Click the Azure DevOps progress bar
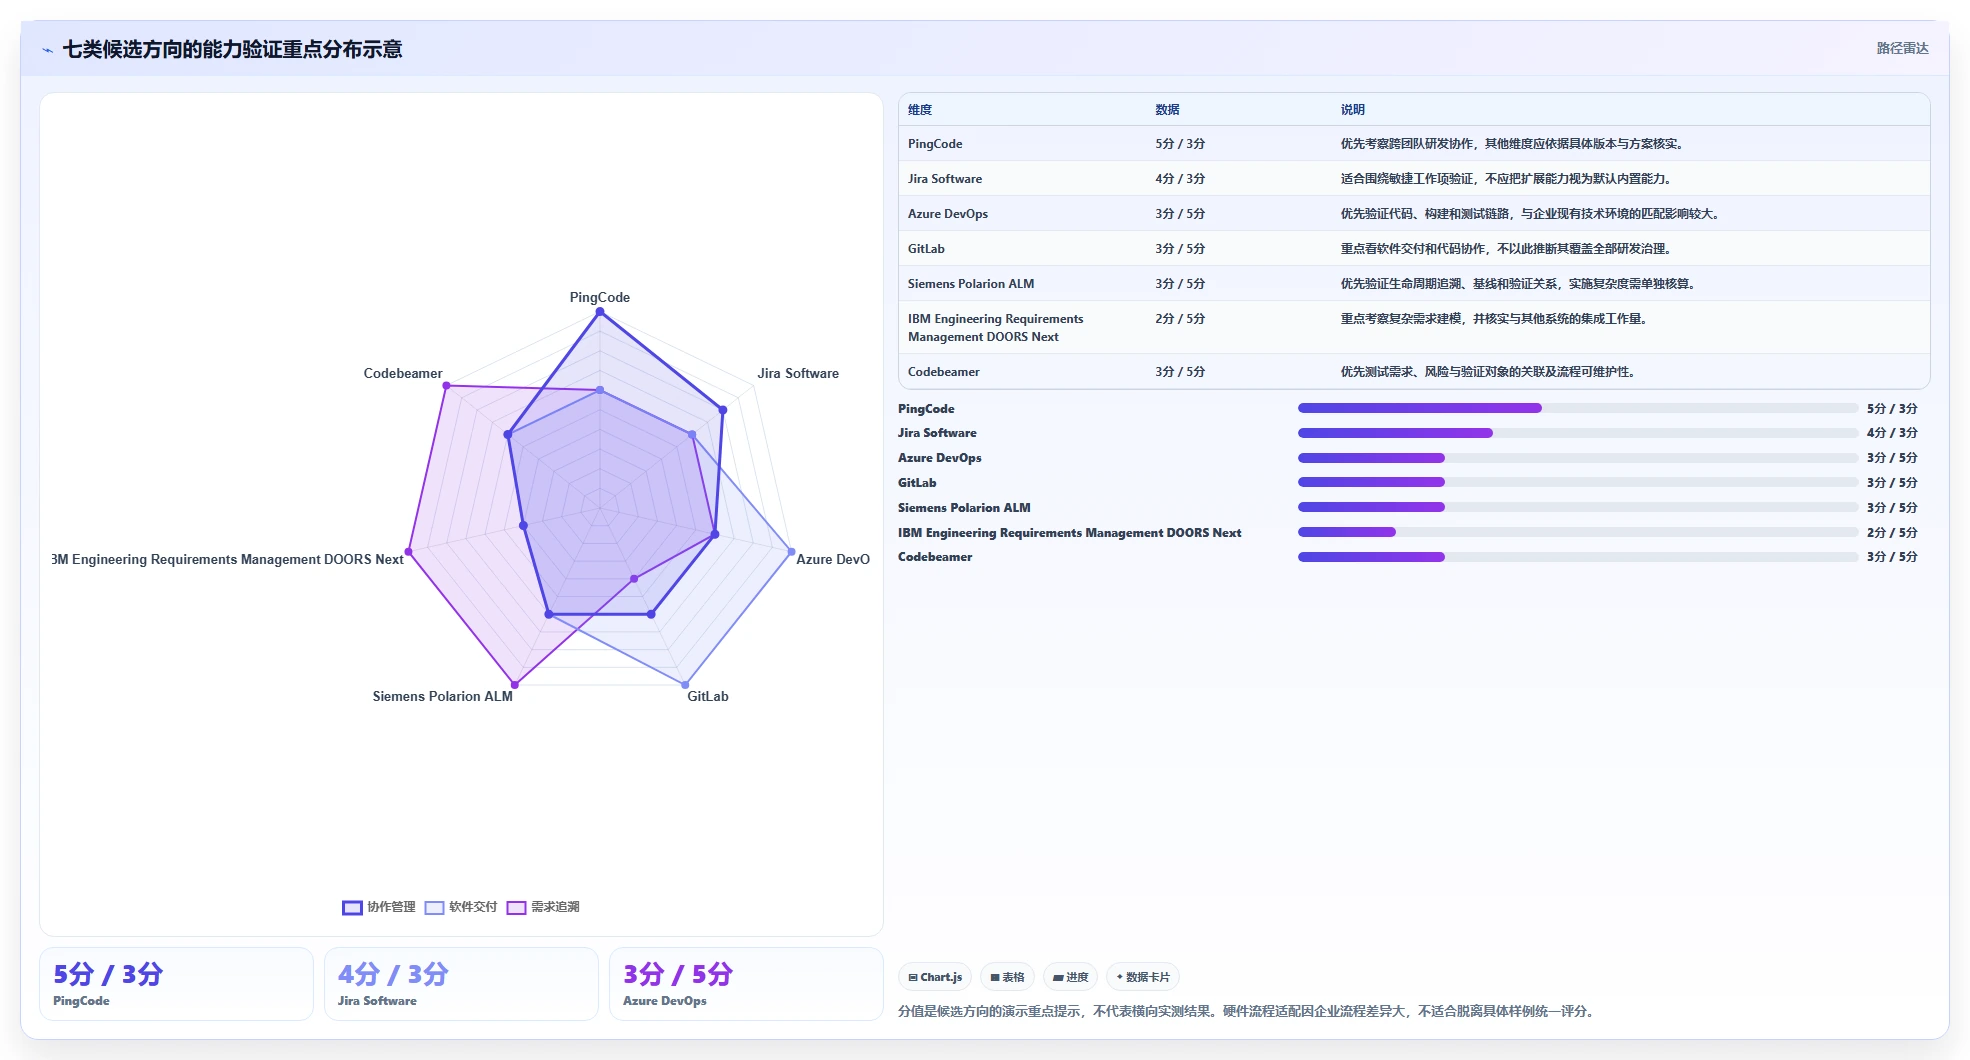This screenshot has width=1970, height=1060. click(x=1577, y=458)
